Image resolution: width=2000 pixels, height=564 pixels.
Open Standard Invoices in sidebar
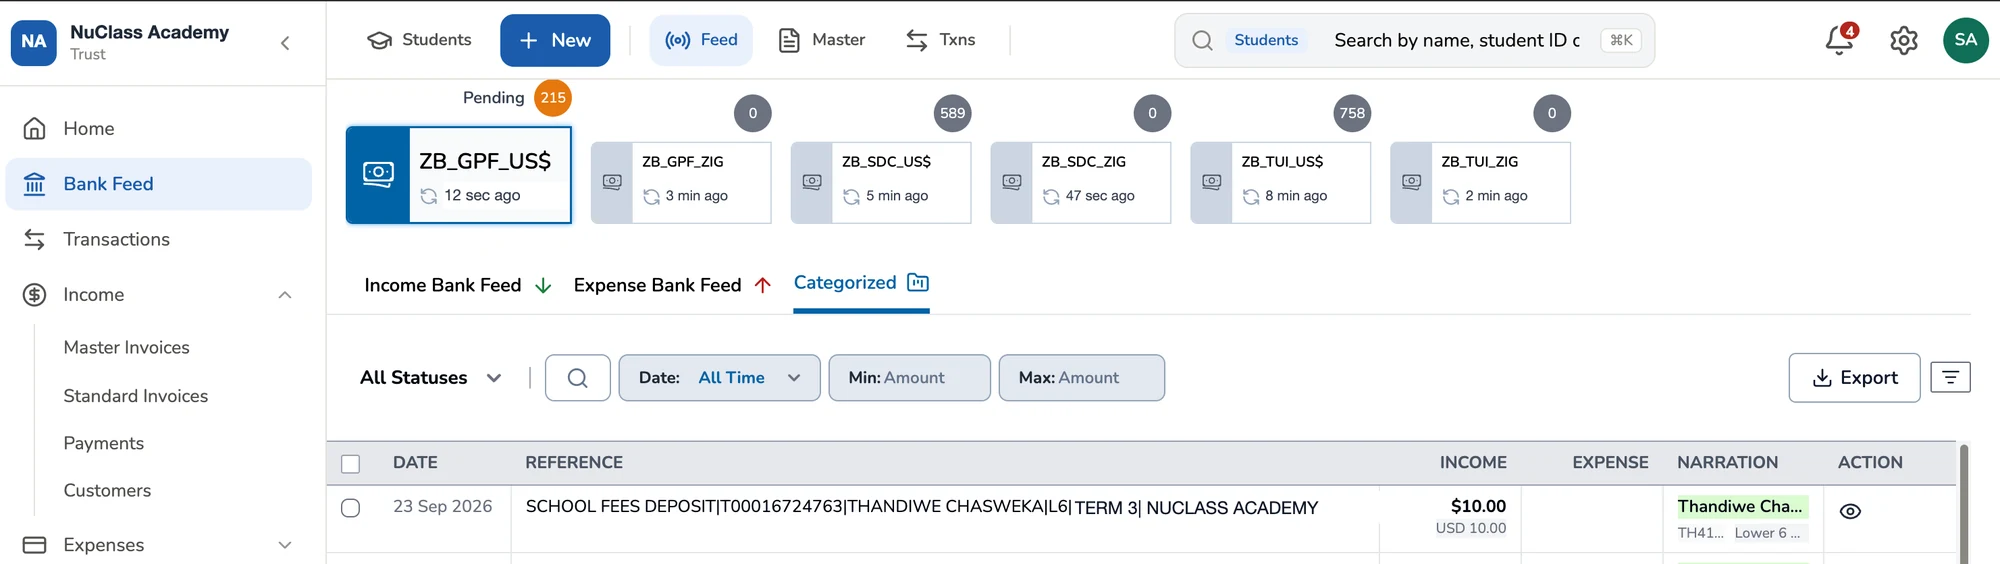[136, 396]
